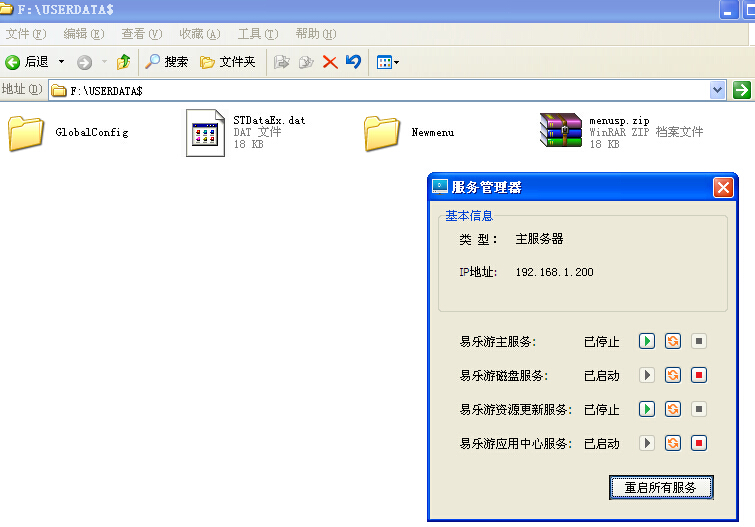Minimize the F:\USERDATA$ Explorer window
This screenshot has height=527, width=755.
coord(729,10)
